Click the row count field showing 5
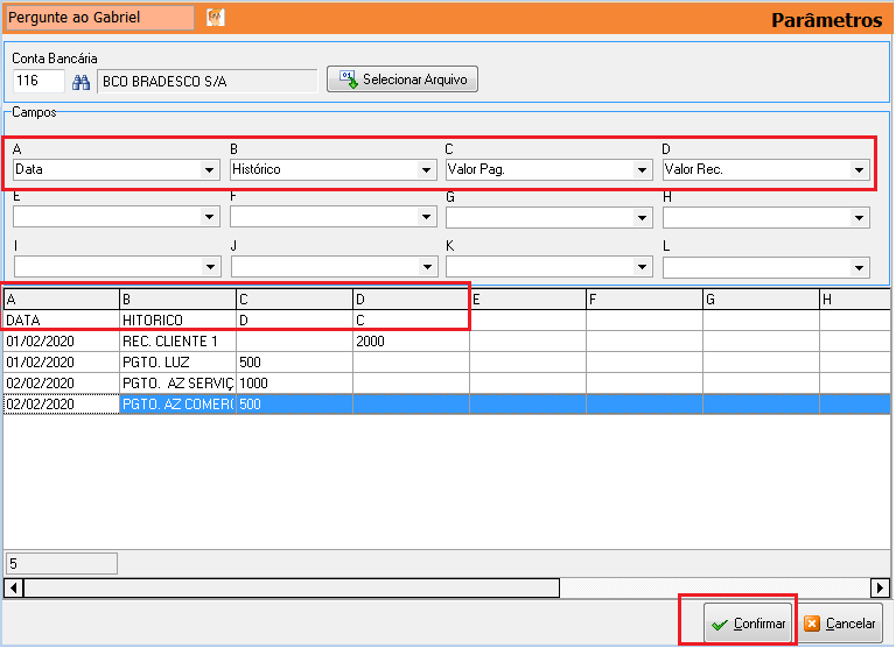The image size is (894, 647). coord(61,564)
